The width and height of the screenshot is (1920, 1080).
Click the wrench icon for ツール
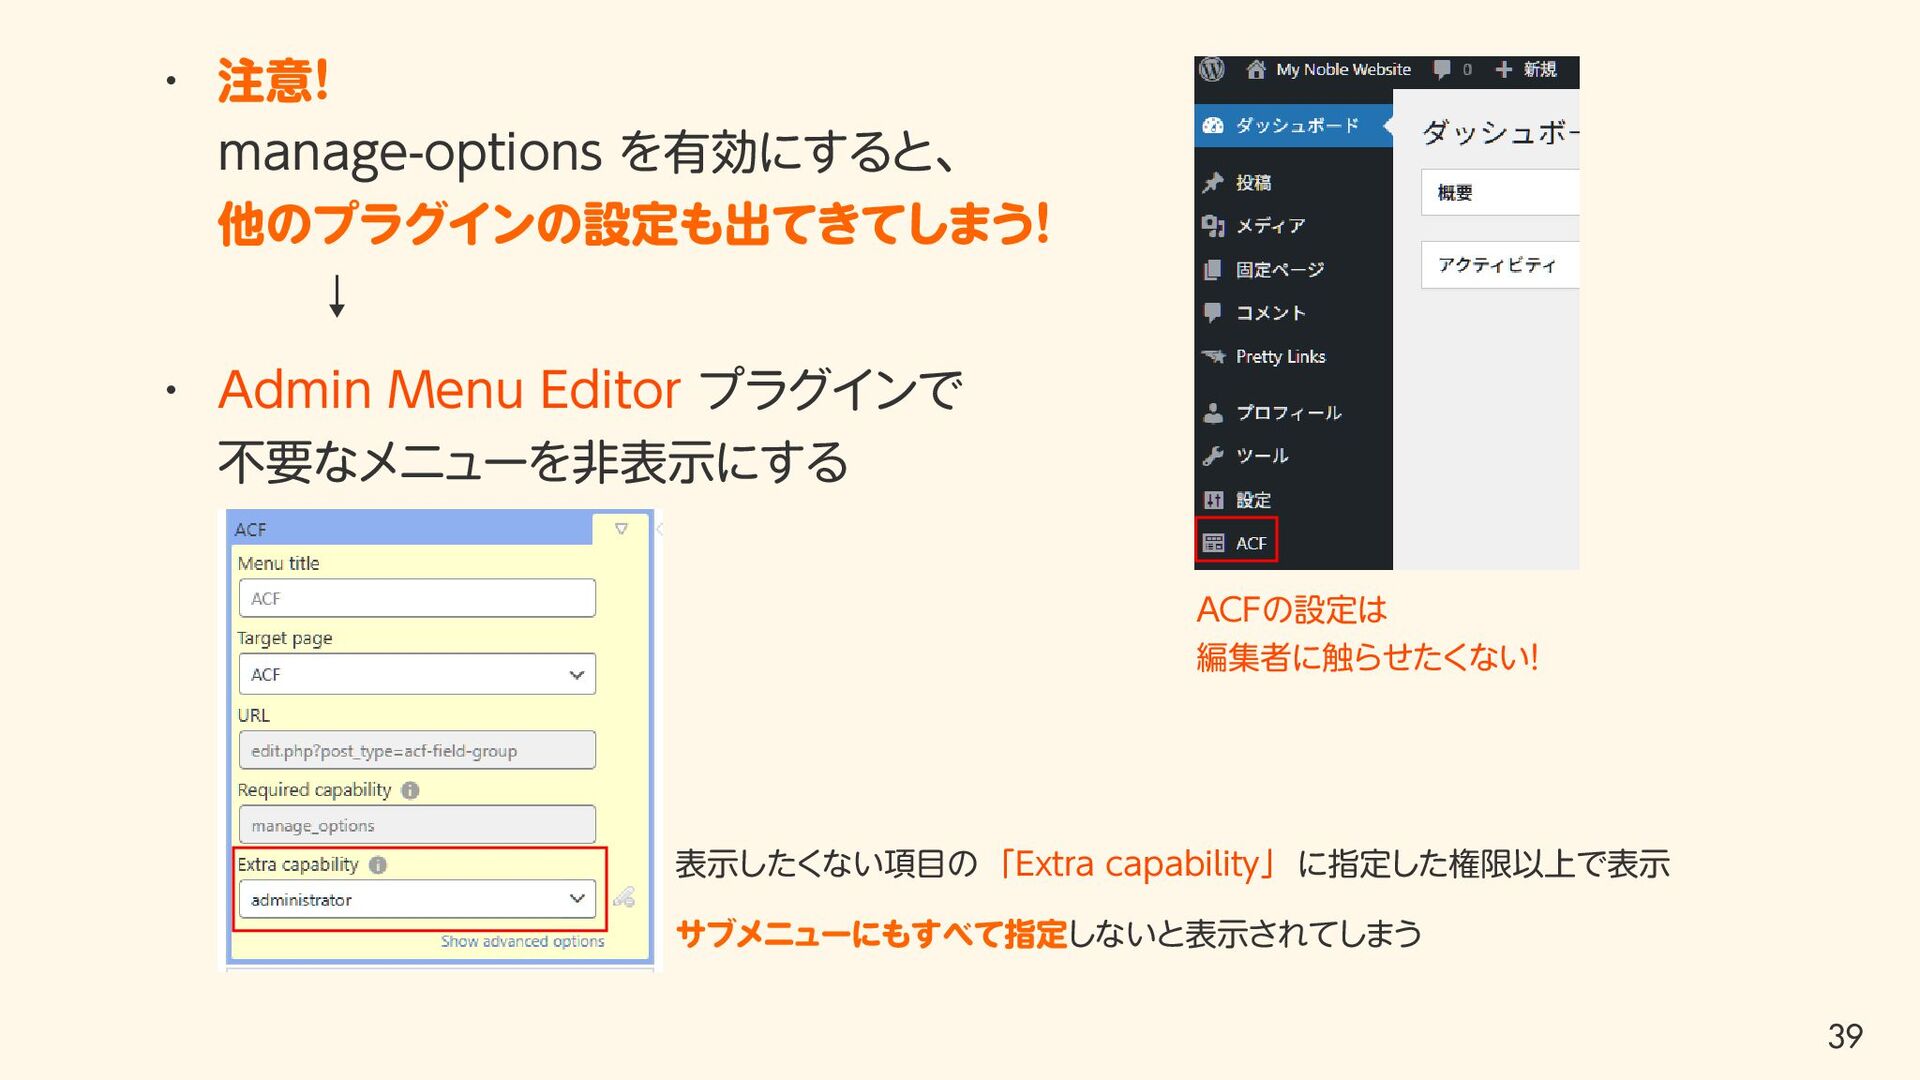pyautogui.click(x=1213, y=456)
